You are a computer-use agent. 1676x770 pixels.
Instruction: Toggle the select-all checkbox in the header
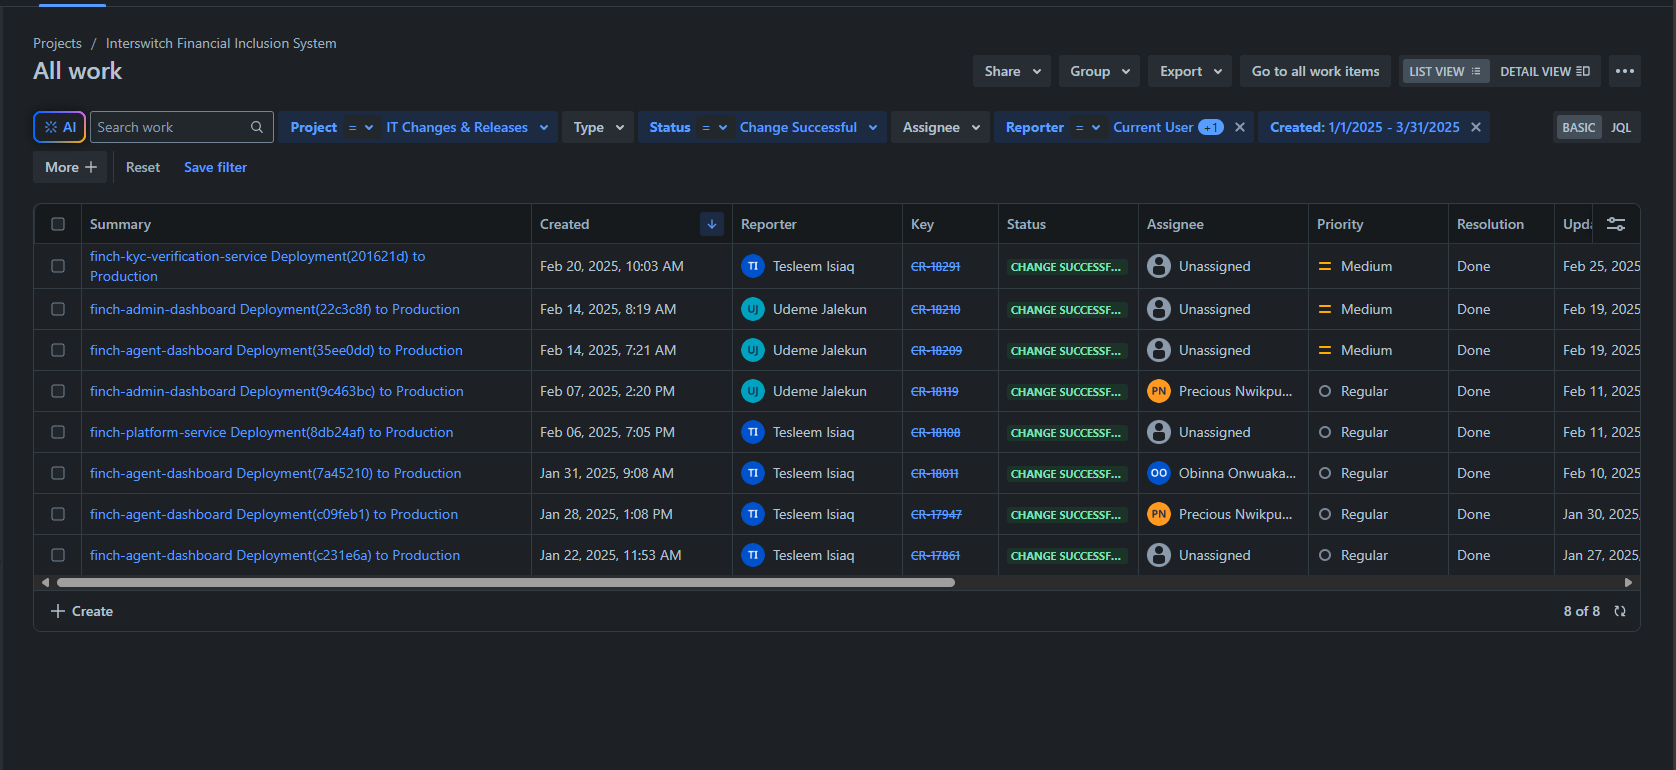[58, 224]
